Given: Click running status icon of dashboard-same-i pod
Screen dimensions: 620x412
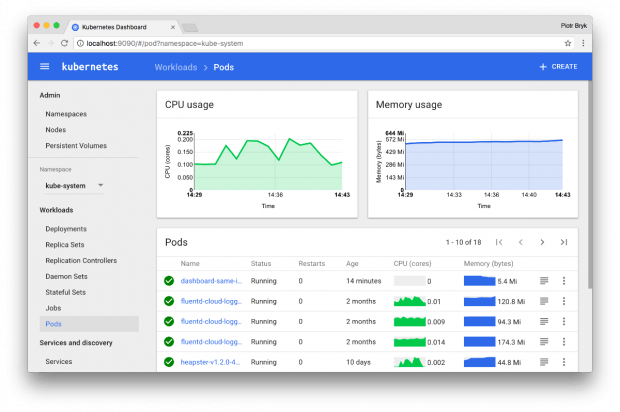Looking at the screenshot, I should tap(169, 281).
